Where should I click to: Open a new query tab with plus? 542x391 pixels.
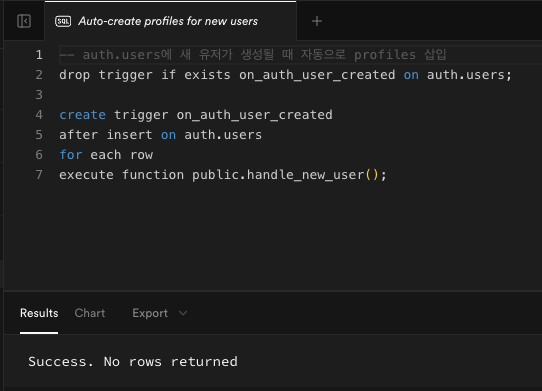coord(317,21)
